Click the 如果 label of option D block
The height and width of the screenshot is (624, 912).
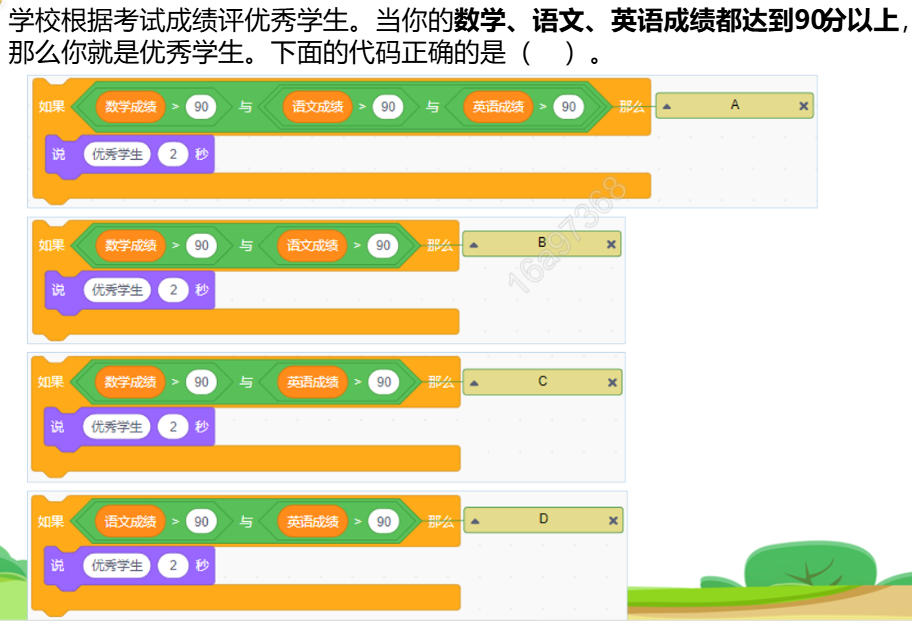point(51,522)
